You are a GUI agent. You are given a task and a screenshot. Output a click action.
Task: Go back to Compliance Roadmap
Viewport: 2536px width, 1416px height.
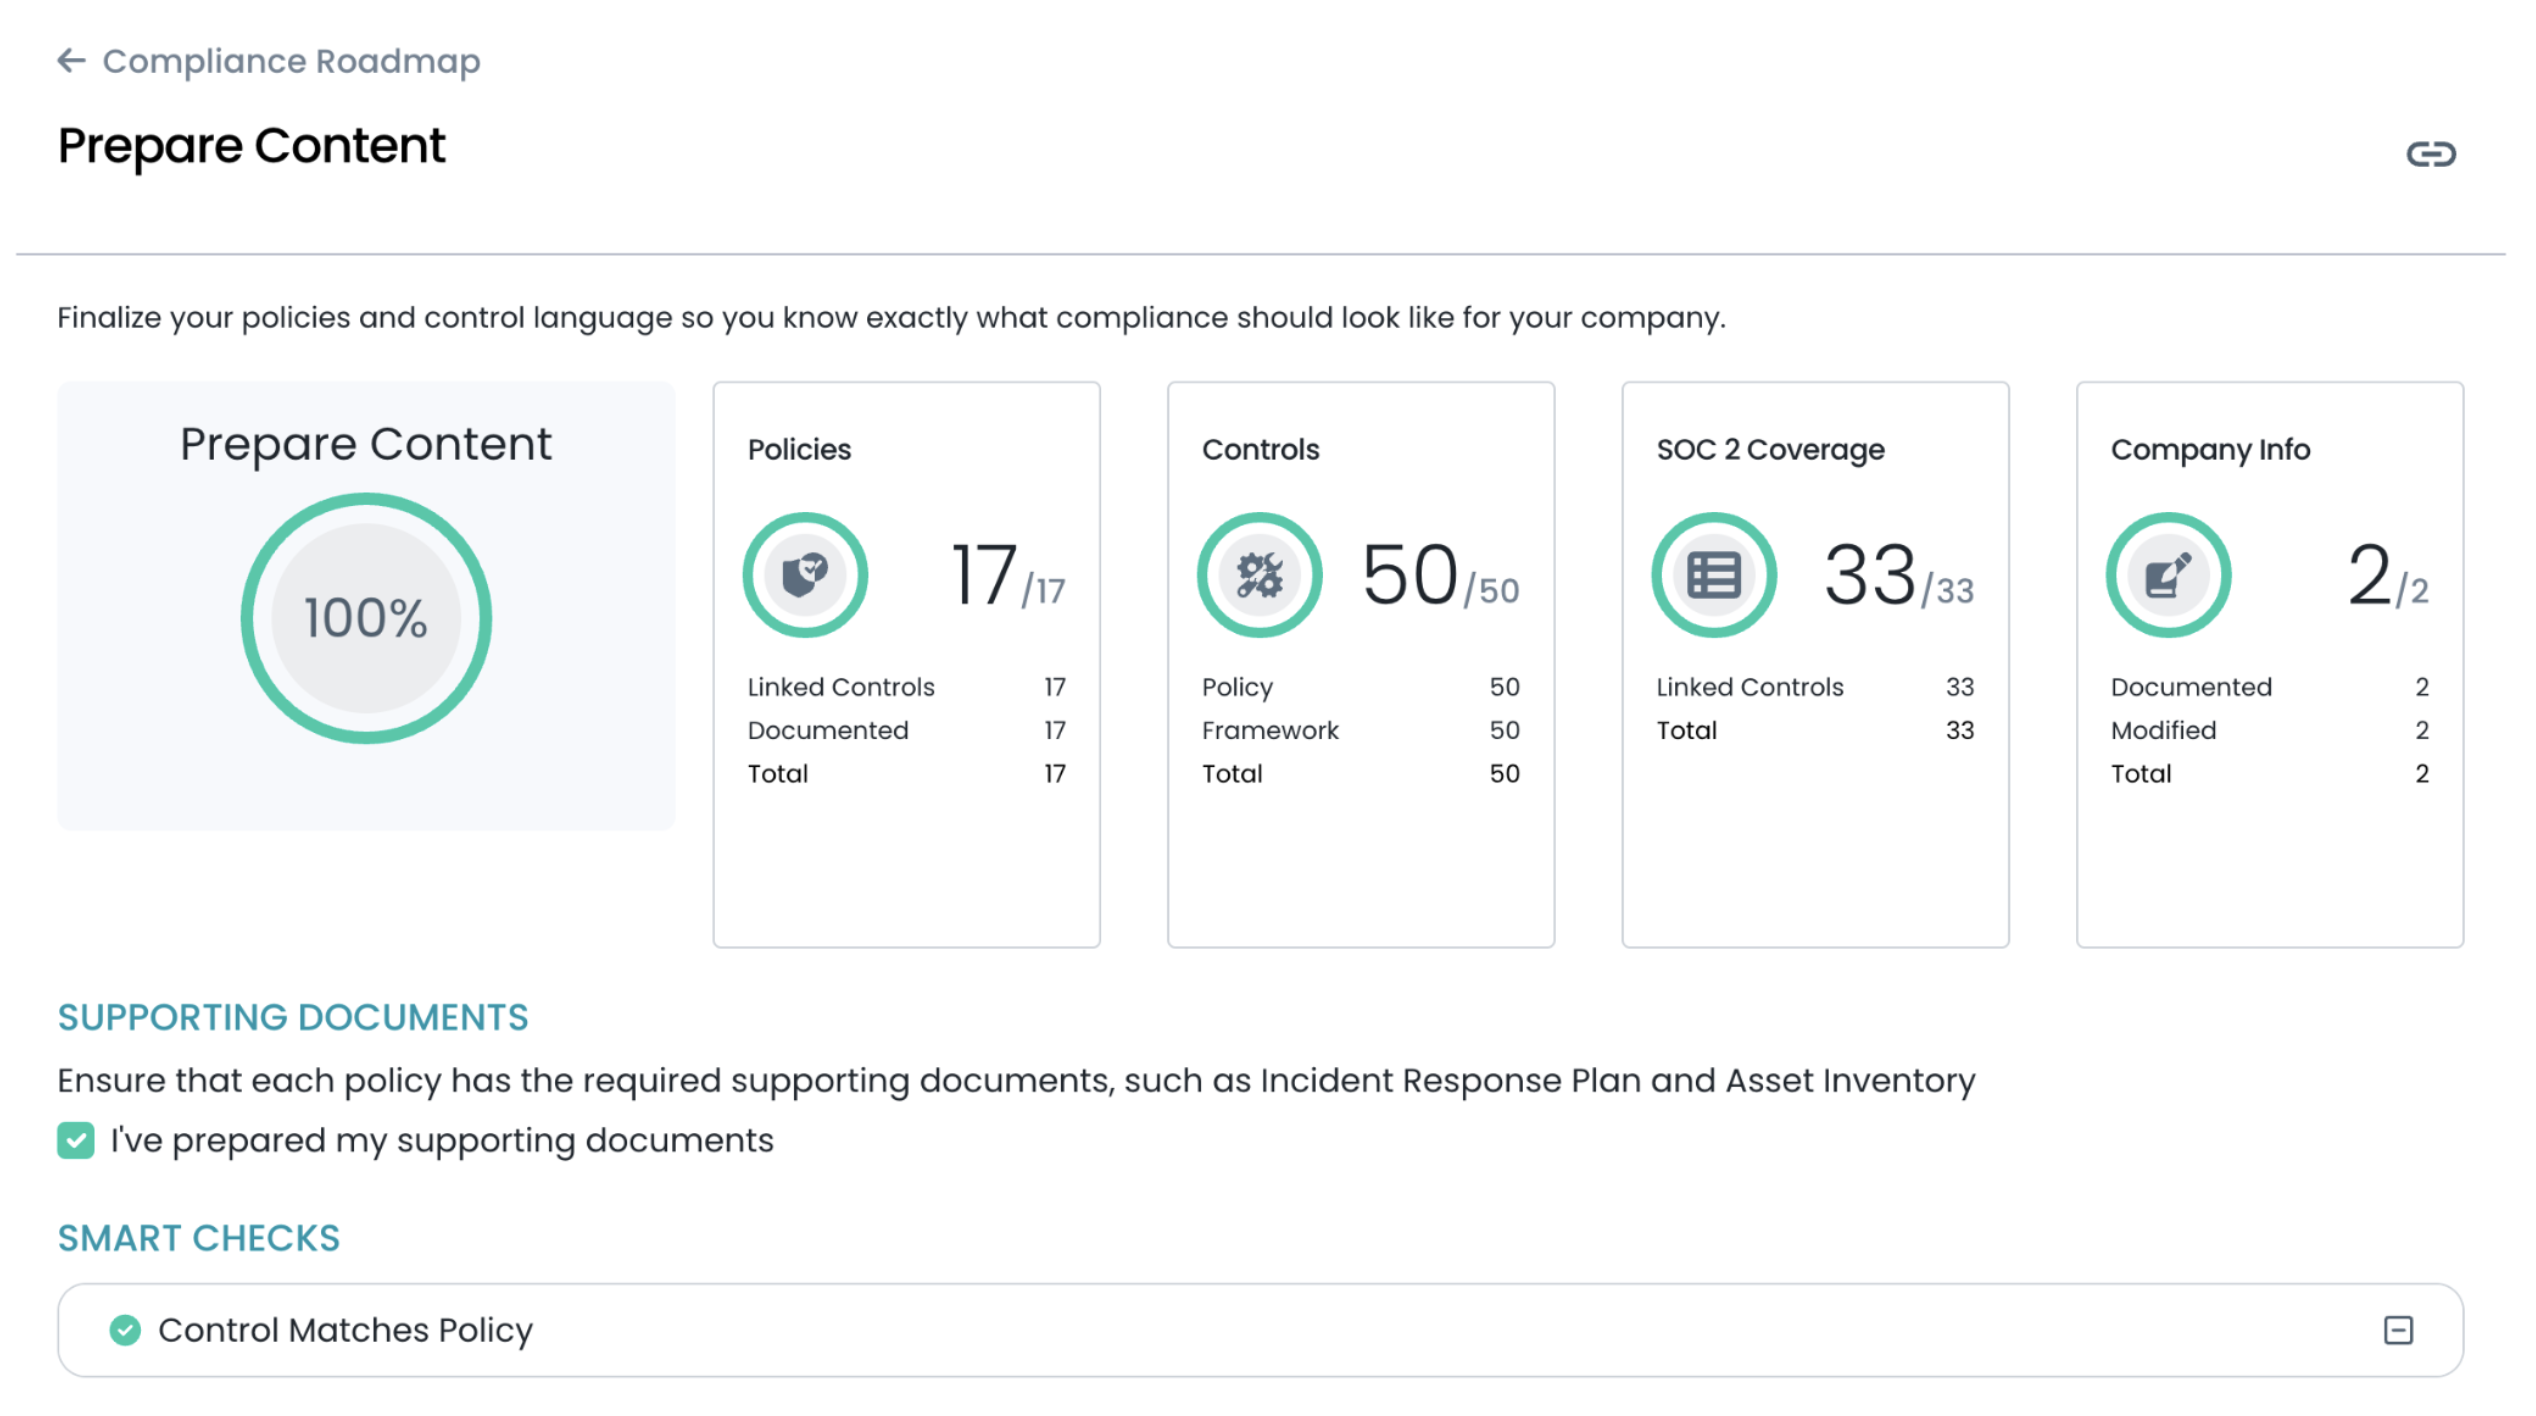click(291, 61)
